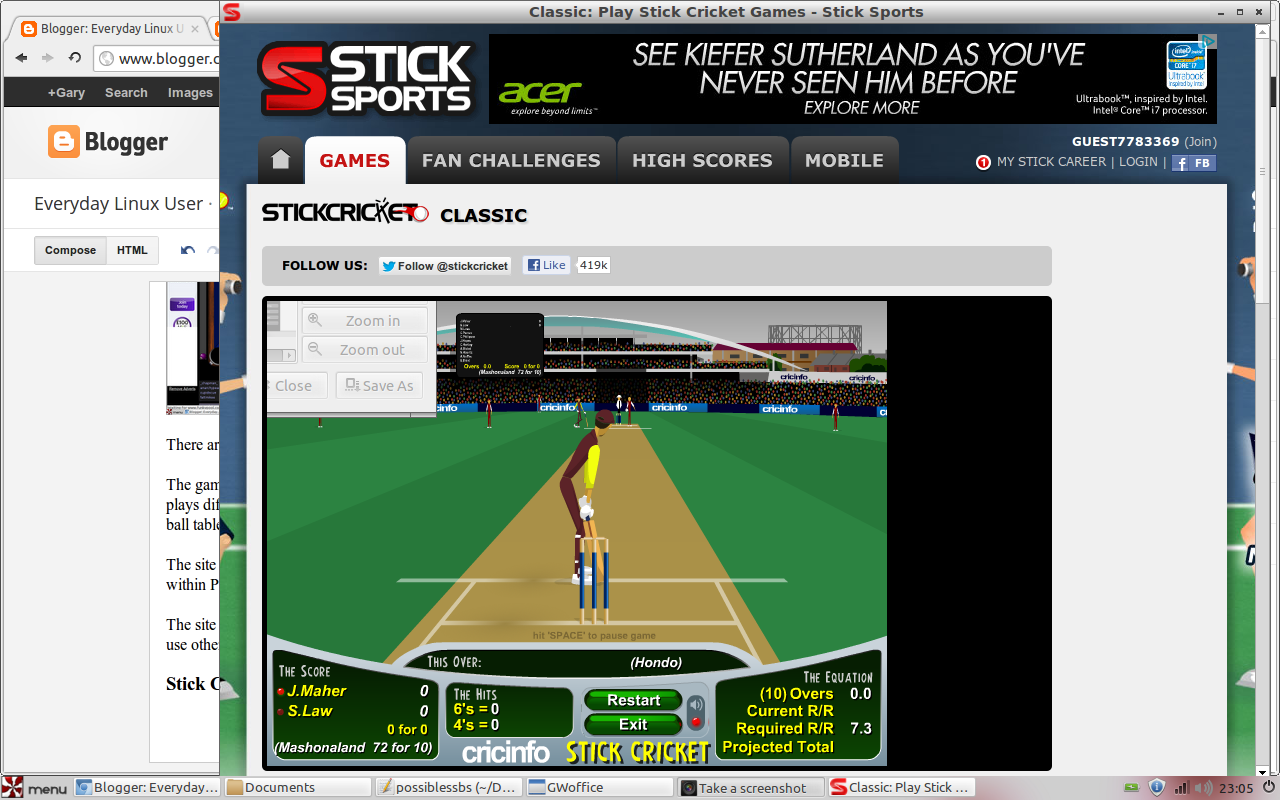Click the Facebook FB icon button

(x=1194, y=163)
